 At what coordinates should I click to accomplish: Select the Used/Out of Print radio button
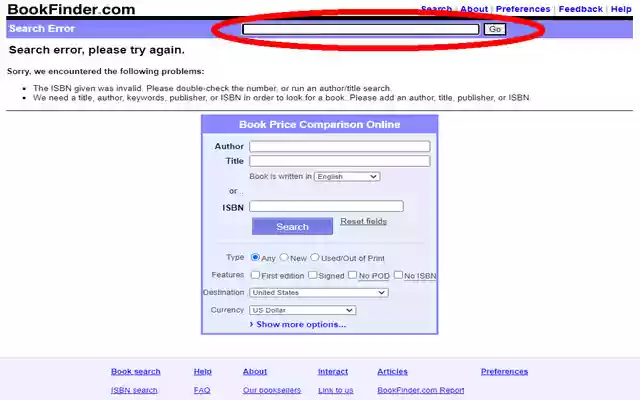point(315,257)
